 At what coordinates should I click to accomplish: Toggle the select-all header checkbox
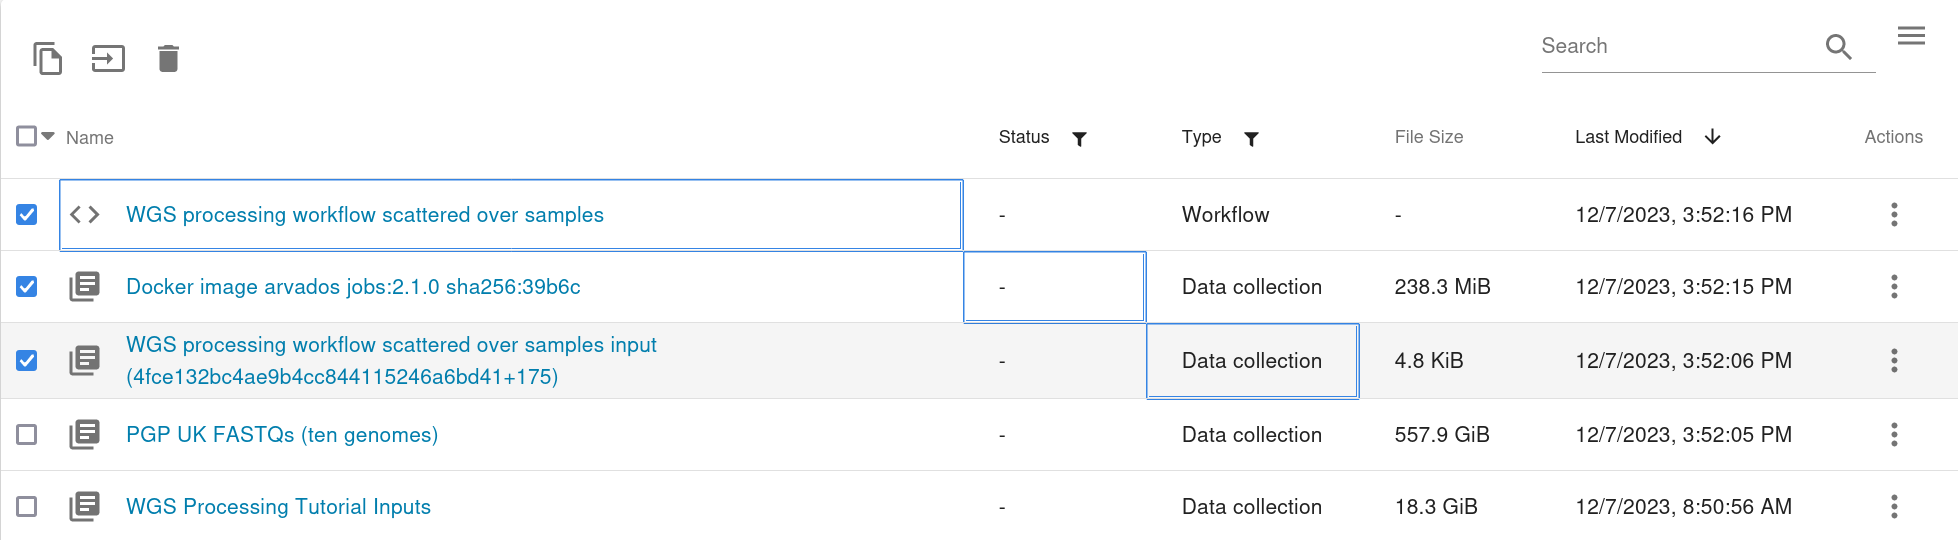27,136
